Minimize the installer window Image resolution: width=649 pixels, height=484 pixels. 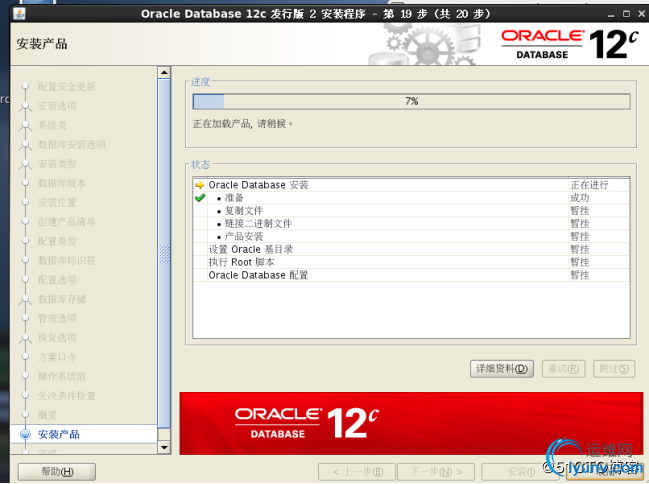click(x=611, y=14)
